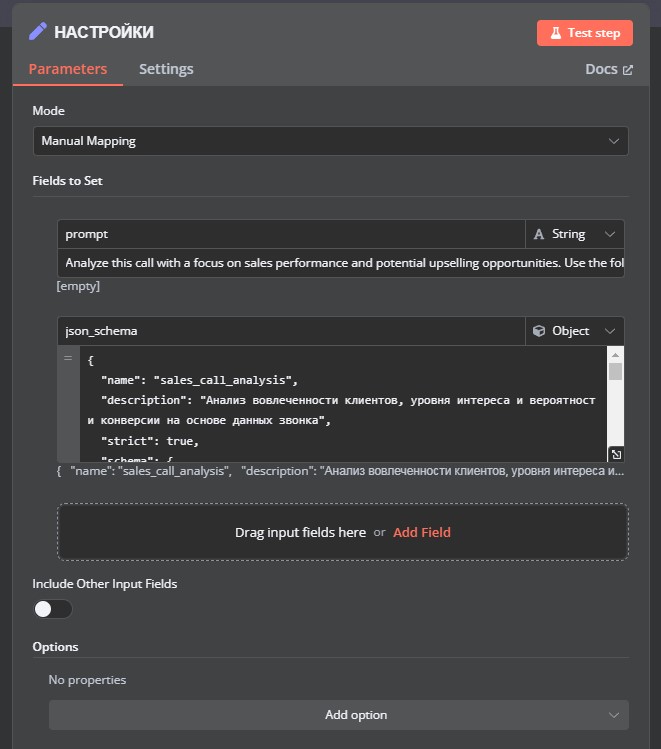Open the Add option dropdown
The width and height of the screenshot is (661, 749).
pos(339,715)
